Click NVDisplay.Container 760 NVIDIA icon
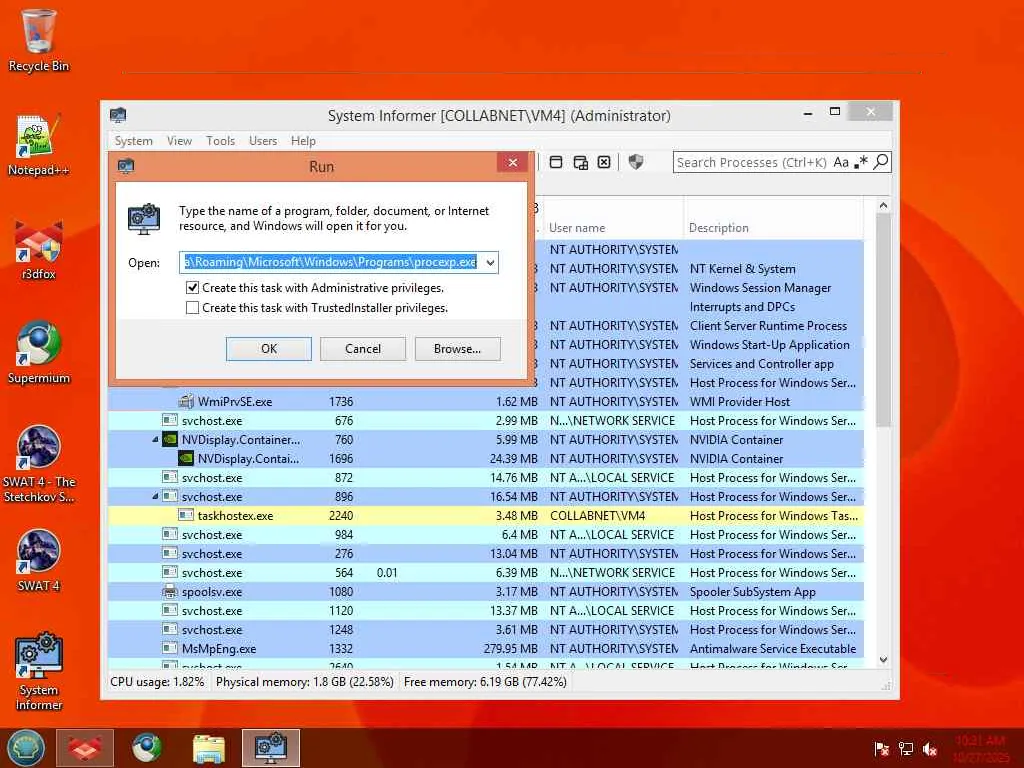This screenshot has width=1024, height=768. 170,440
